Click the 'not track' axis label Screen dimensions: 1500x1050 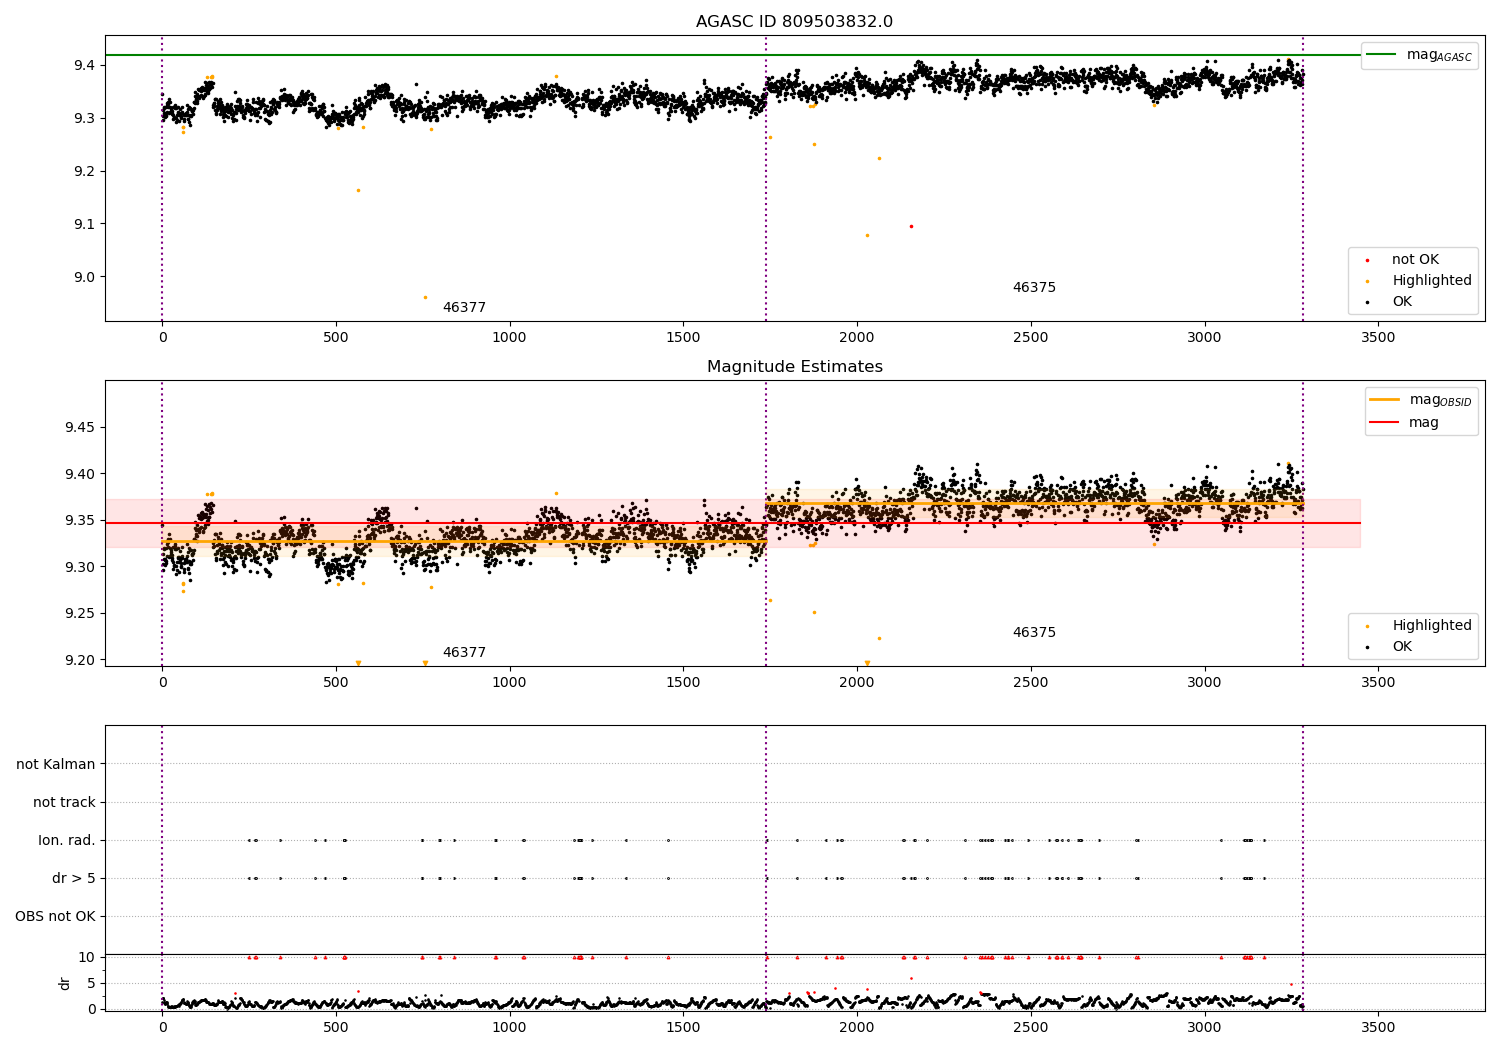tap(64, 803)
